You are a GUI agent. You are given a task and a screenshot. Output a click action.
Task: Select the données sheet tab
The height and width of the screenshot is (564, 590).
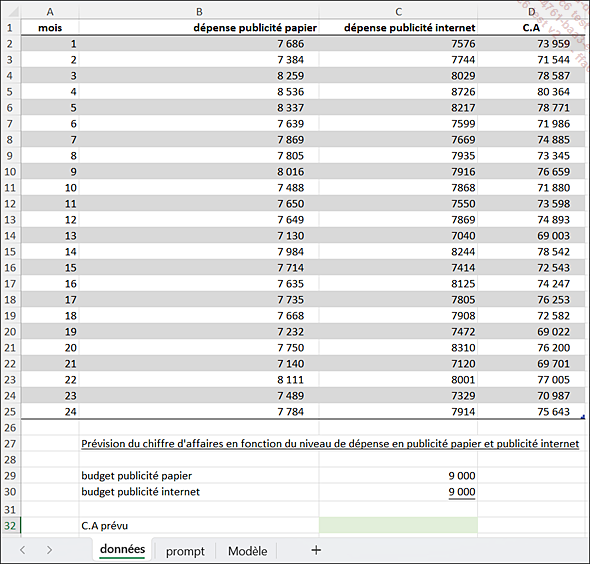click(123, 549)
